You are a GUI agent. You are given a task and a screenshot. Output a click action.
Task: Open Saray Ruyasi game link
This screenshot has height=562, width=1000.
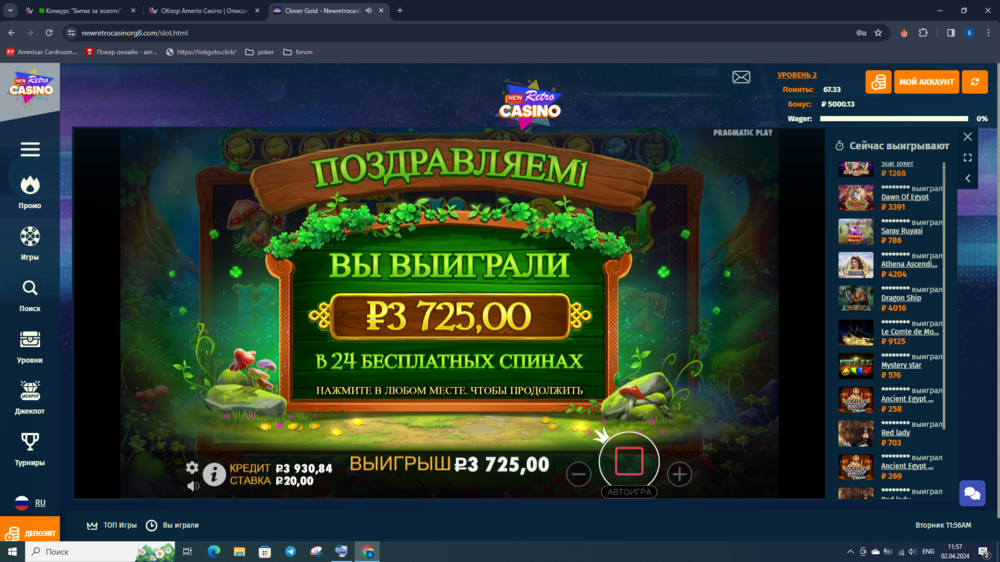(902, 231)
